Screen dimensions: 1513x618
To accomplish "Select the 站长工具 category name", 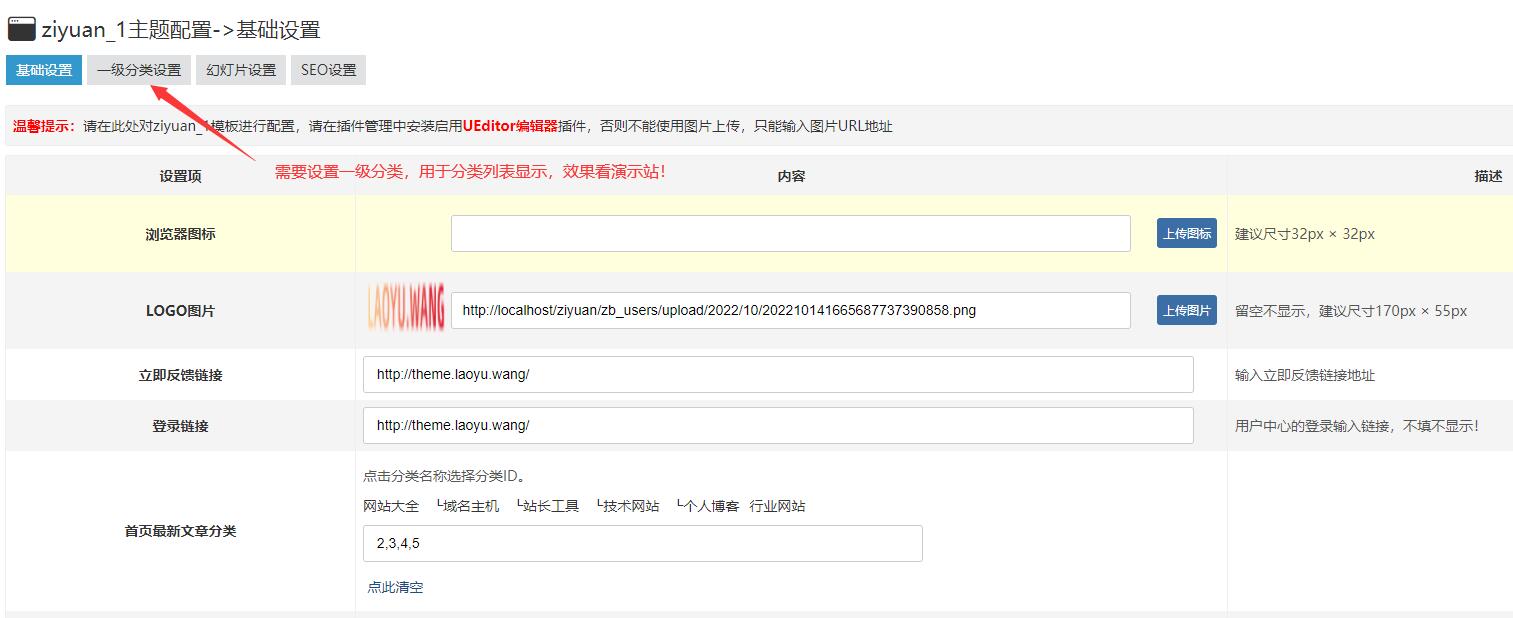I will tap(551, 506).
